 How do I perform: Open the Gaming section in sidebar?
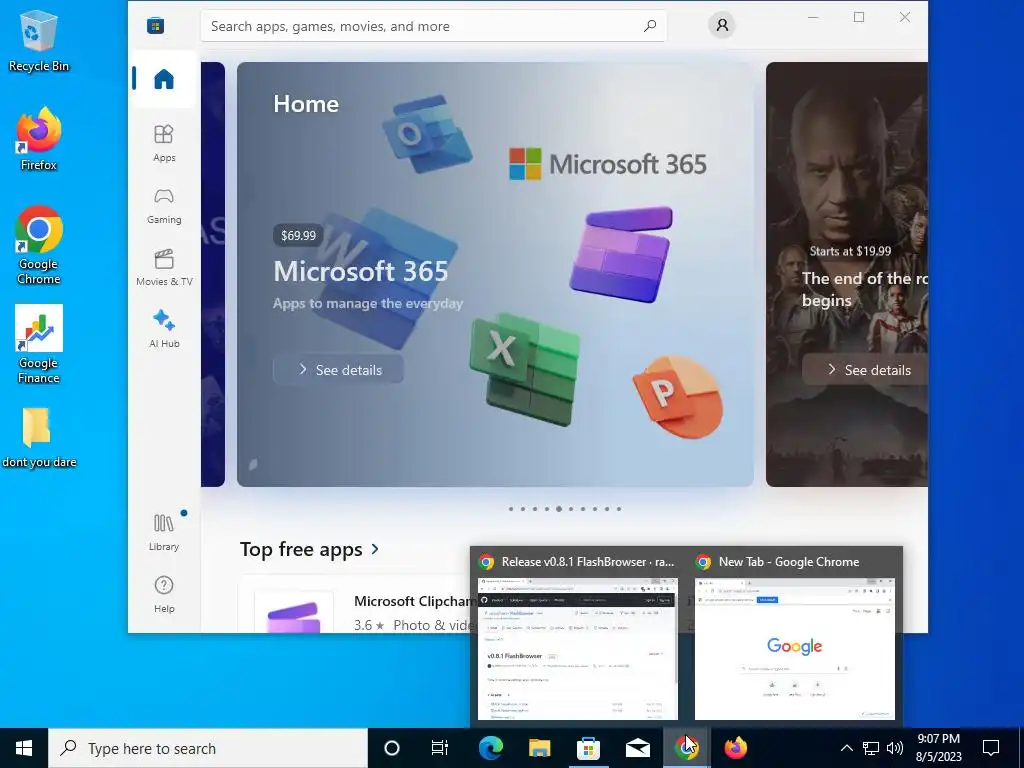pos(164,206)
